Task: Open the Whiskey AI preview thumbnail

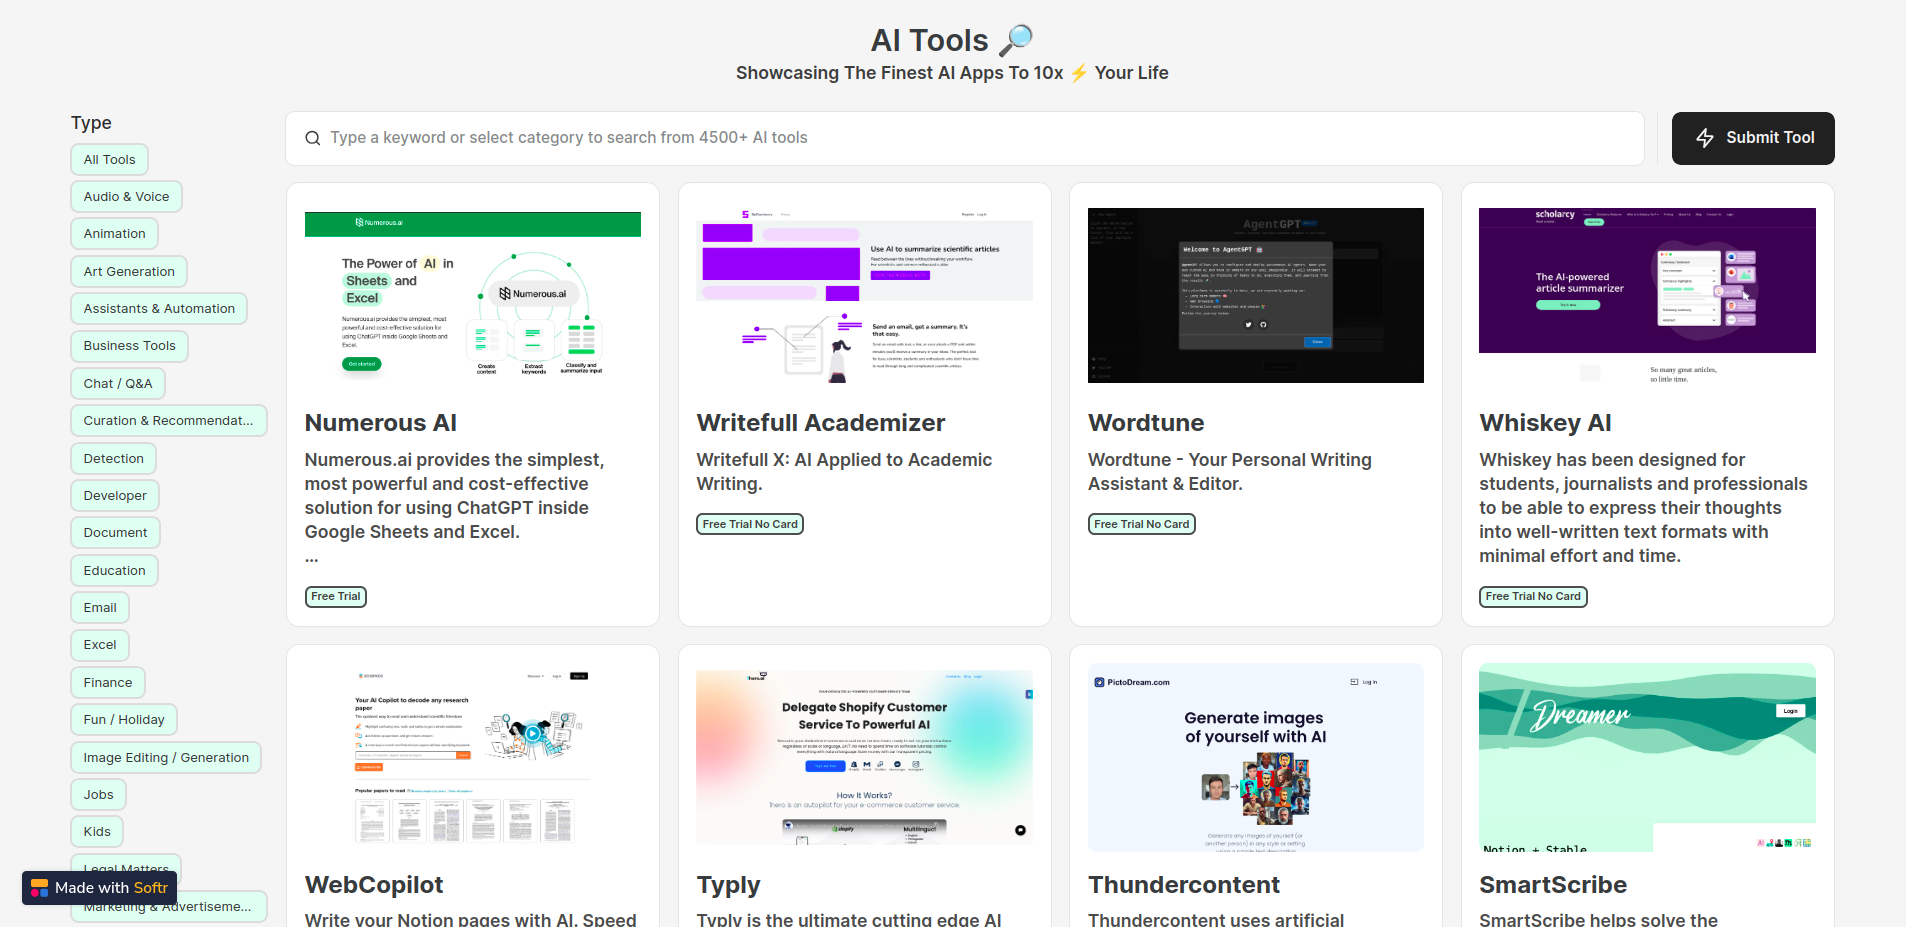Action: pos(1647,295)
